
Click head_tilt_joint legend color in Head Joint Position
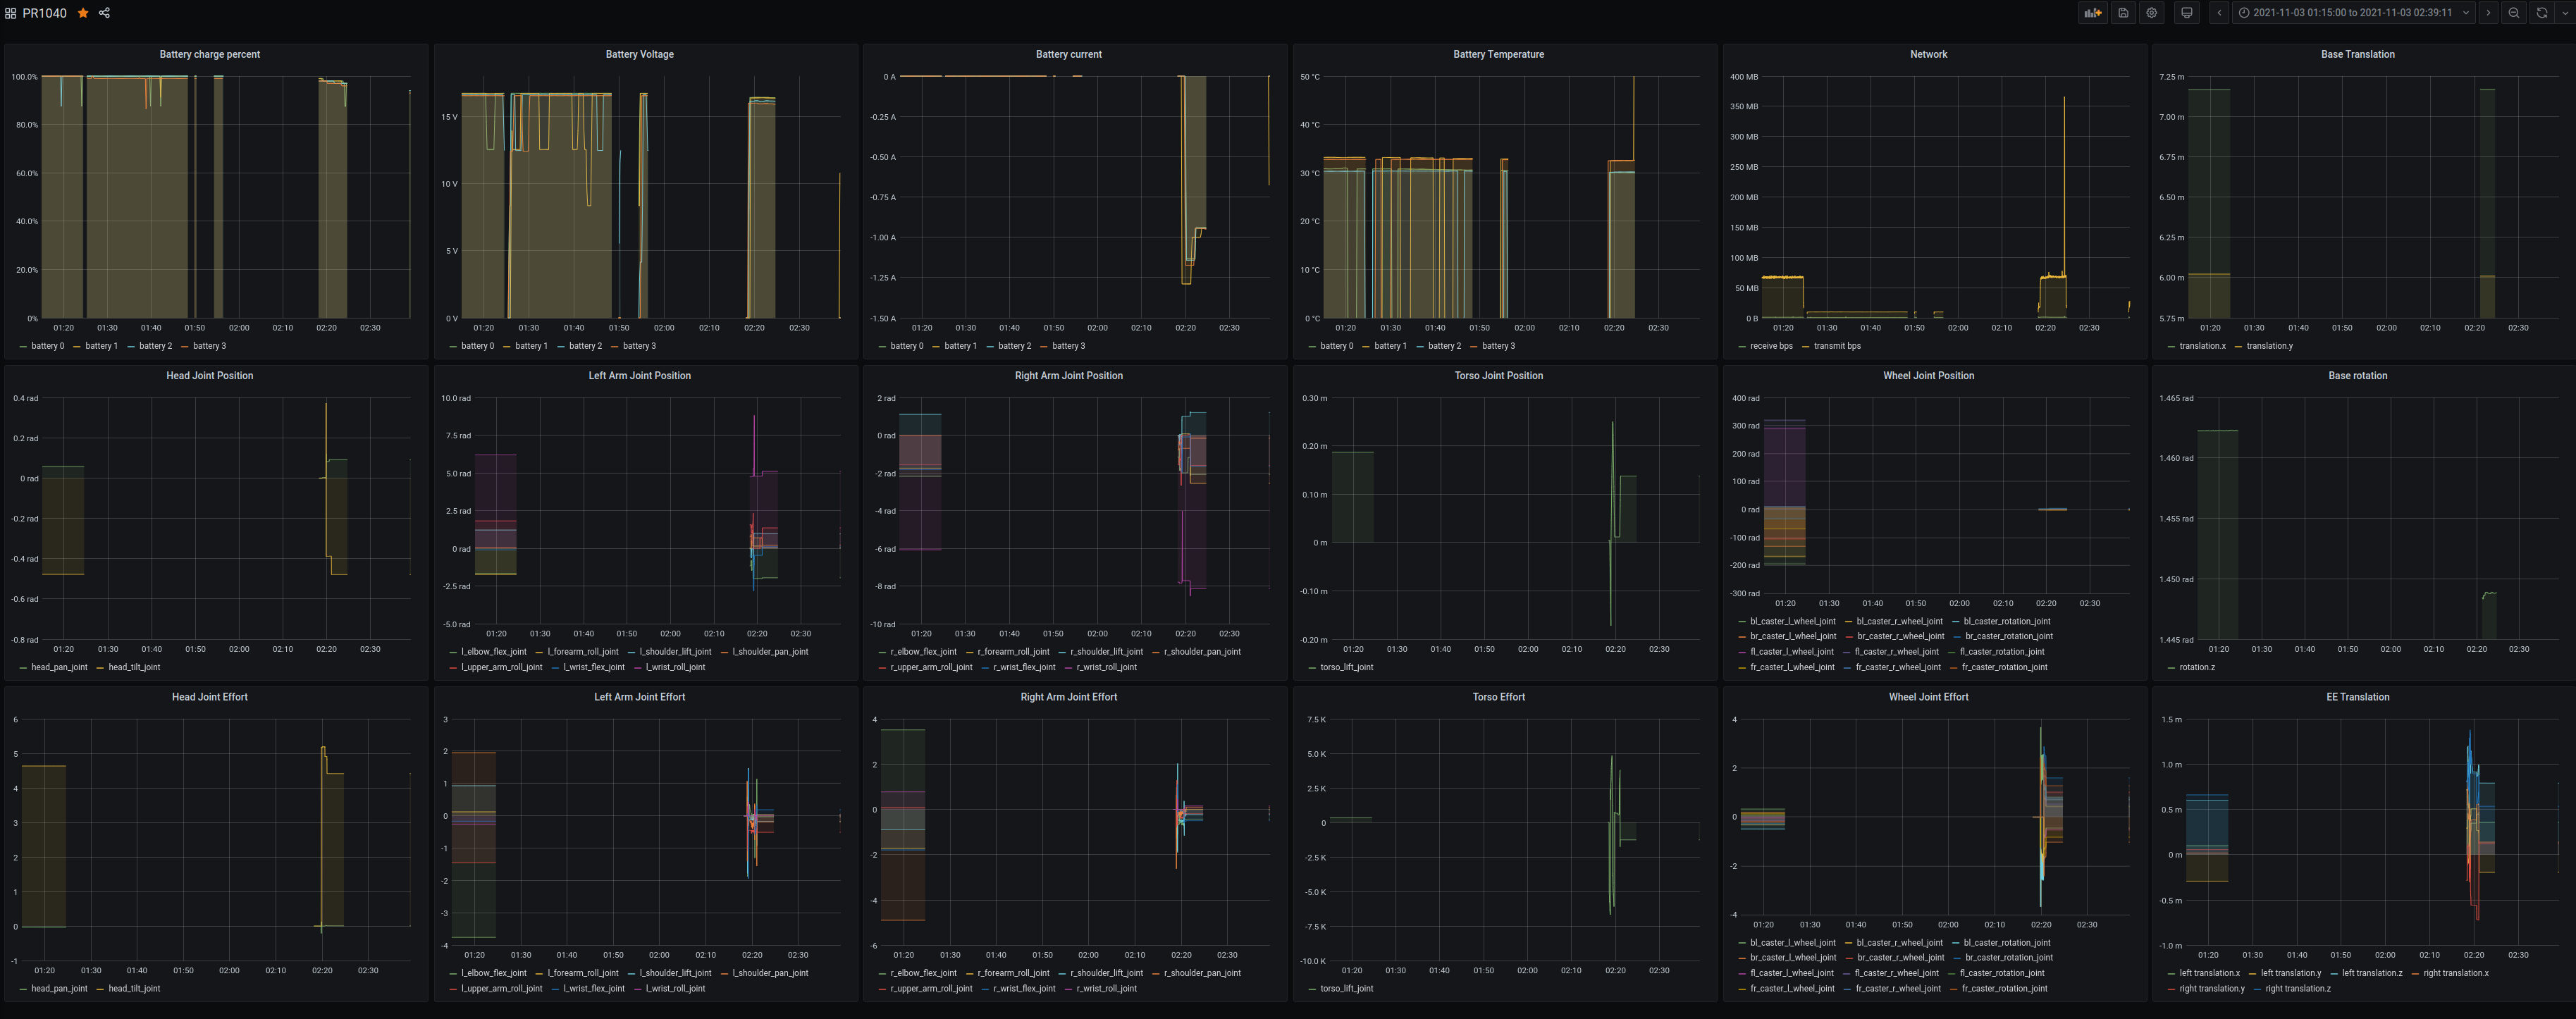[101, 667]
